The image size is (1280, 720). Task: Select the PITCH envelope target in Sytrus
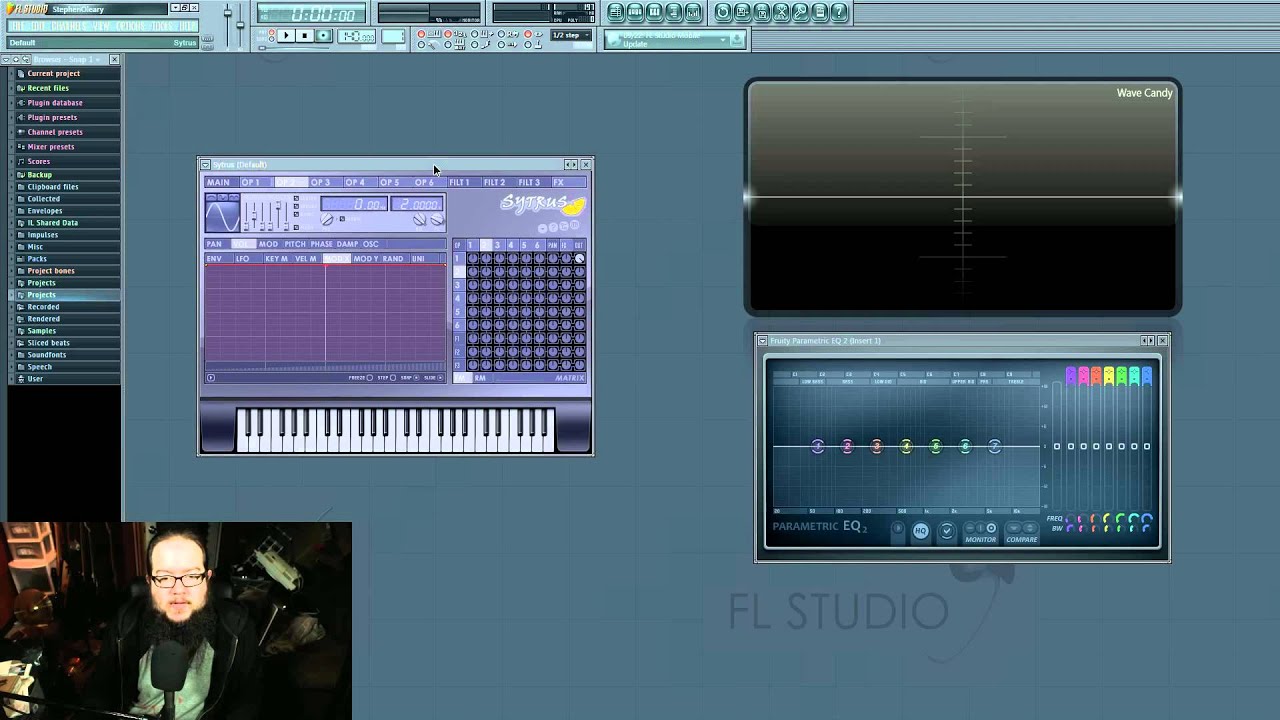(295, 244)
